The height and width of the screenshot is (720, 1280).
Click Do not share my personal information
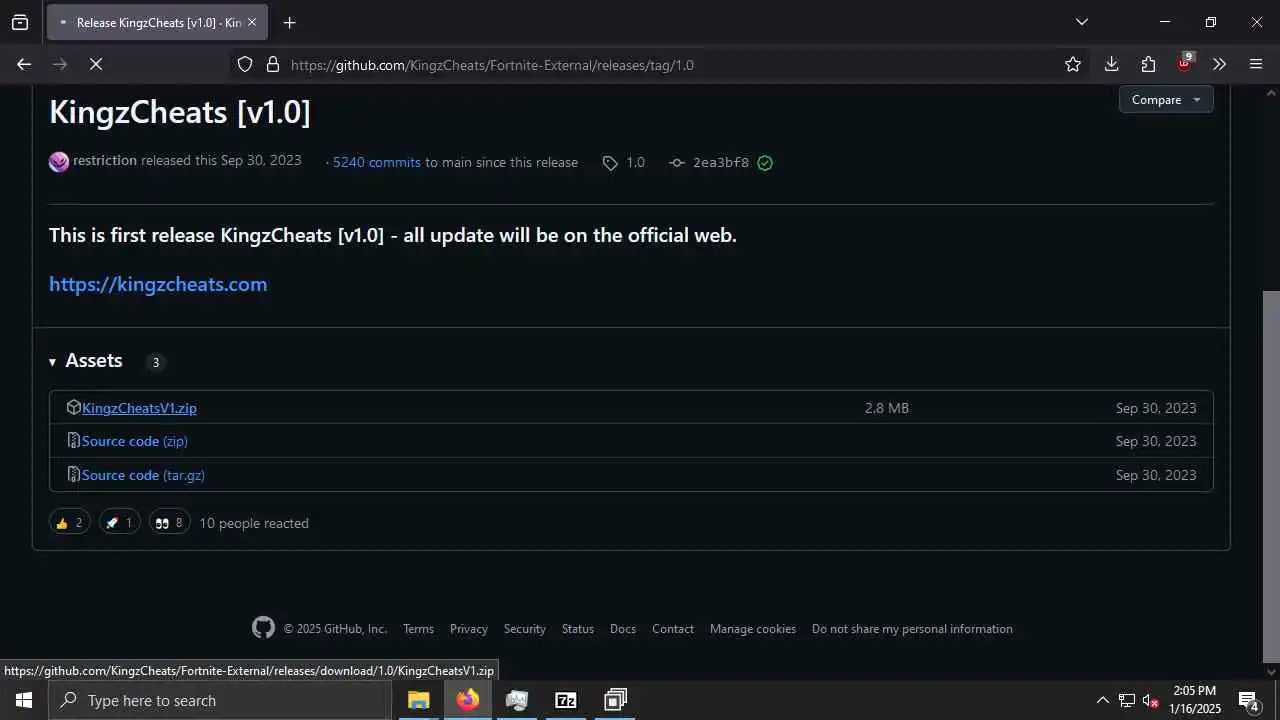(x=912, y=629)
